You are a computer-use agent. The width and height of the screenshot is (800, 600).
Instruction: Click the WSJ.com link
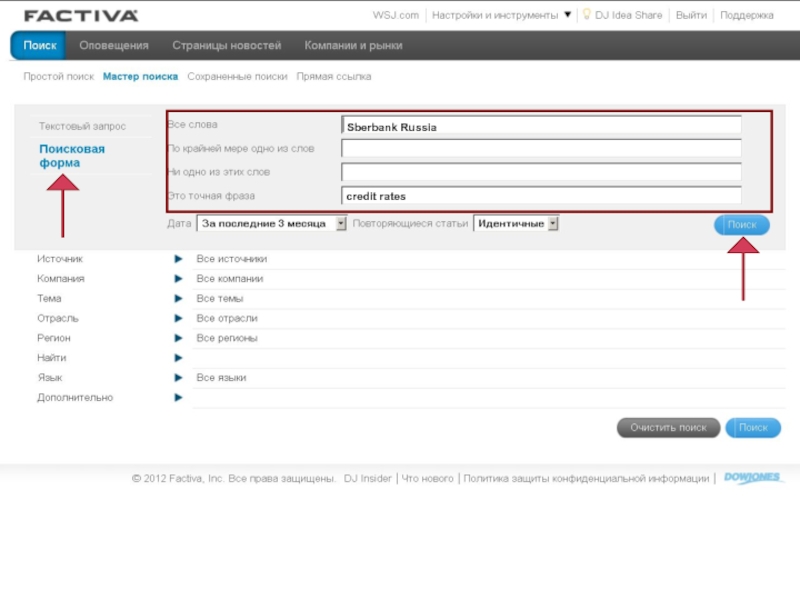click(x=395, y=15)
